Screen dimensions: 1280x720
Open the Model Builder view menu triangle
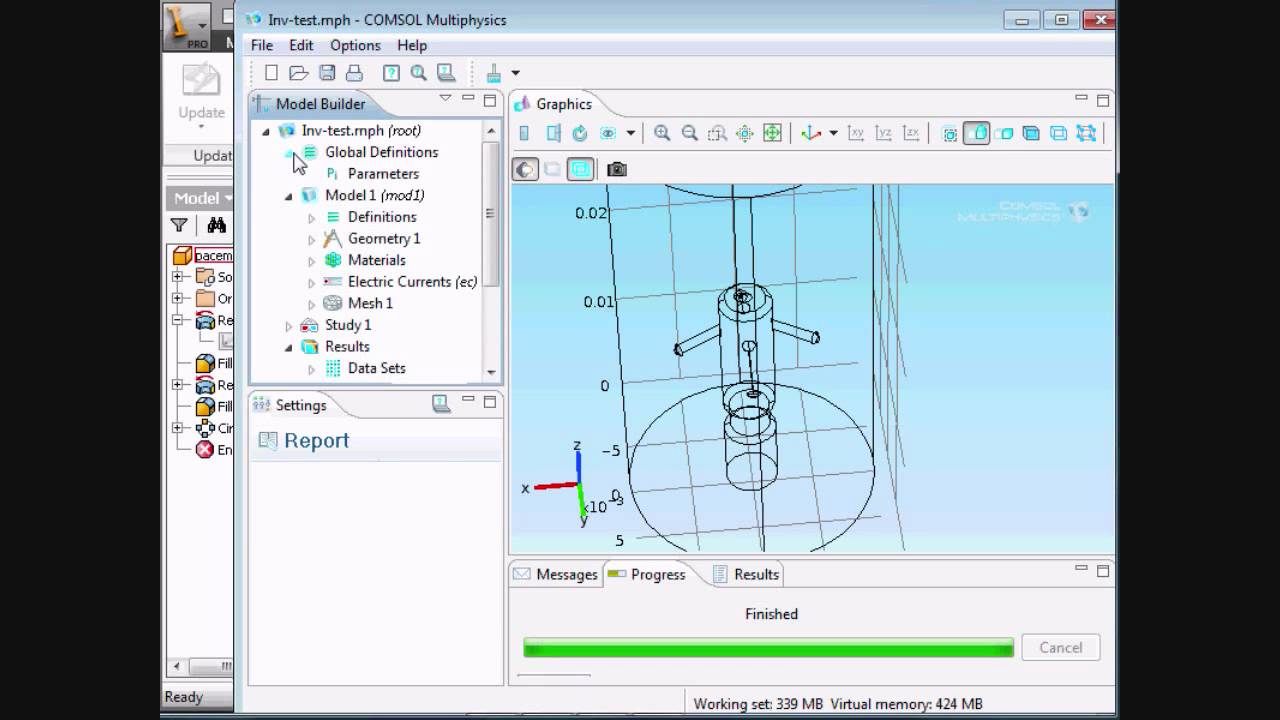[445, 98]
